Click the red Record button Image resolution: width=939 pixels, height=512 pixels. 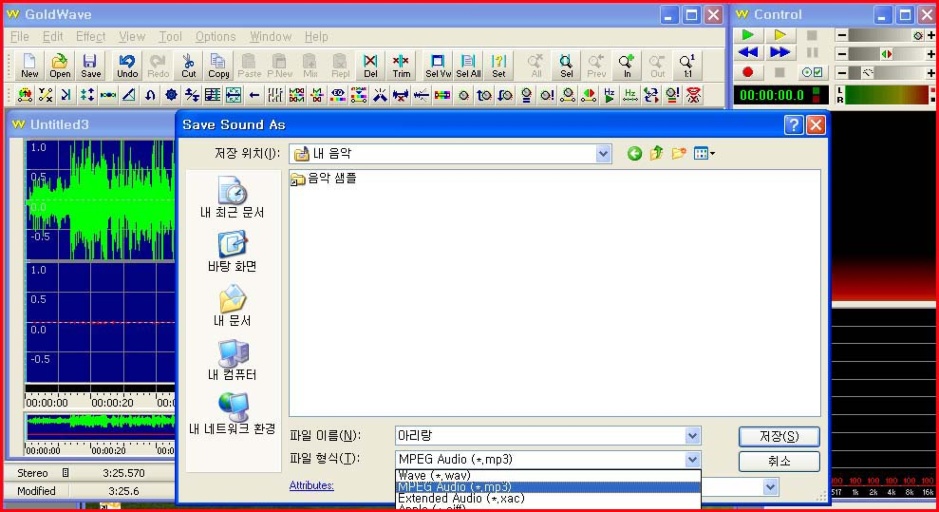(x=747, y=72)
